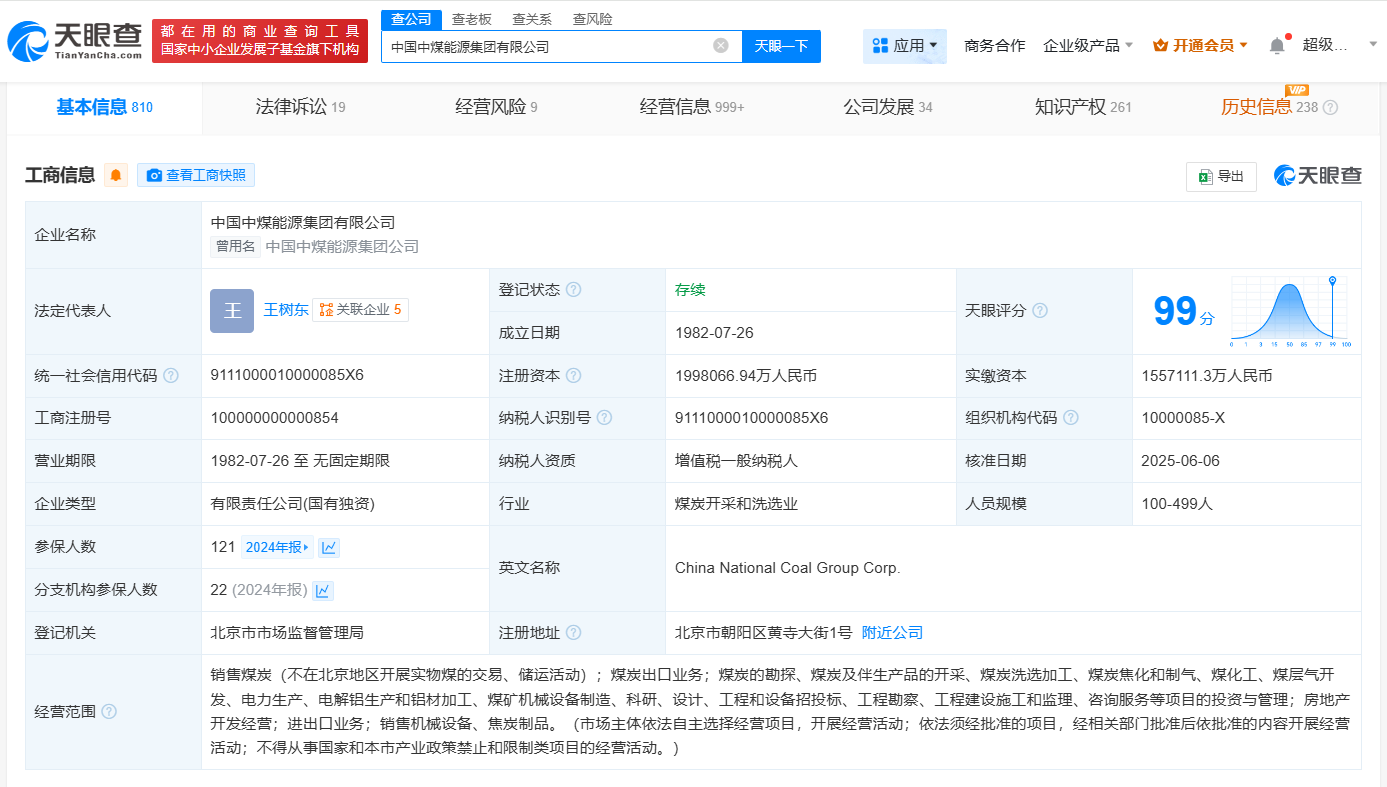1387x787 pixels.
Task: Switch to the 查老板 search tab
Action: 471,19
